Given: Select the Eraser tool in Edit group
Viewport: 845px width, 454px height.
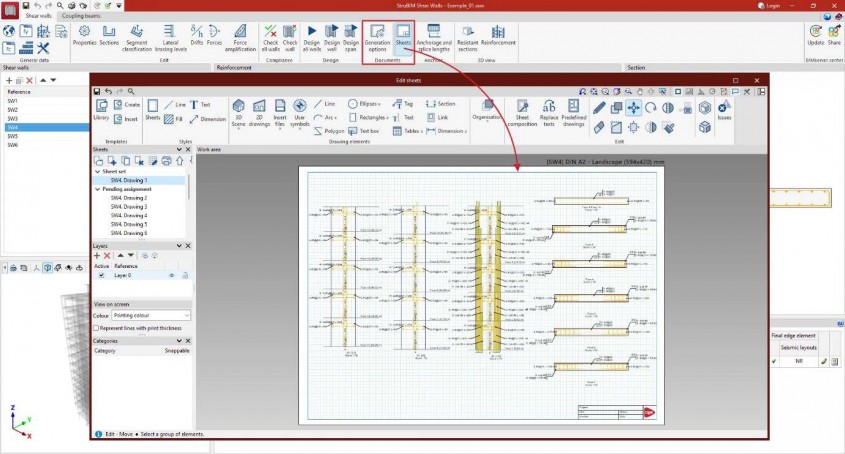Looking at the screenshot, I should [x=599, y=128].
